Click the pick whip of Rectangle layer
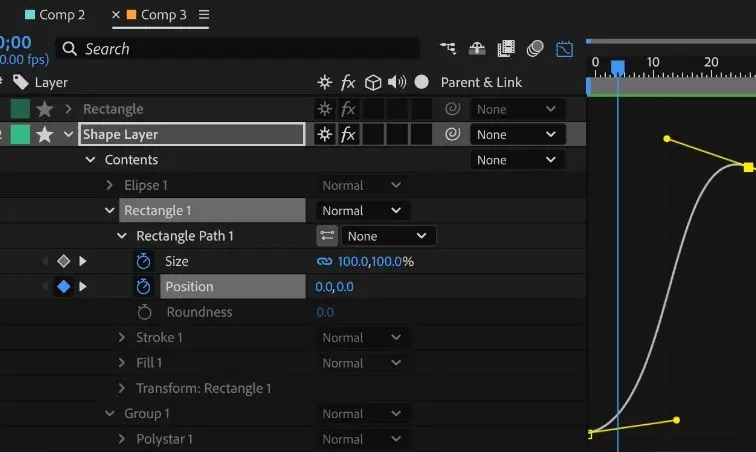Screen dimensions: 756x452 click(452, 109)
